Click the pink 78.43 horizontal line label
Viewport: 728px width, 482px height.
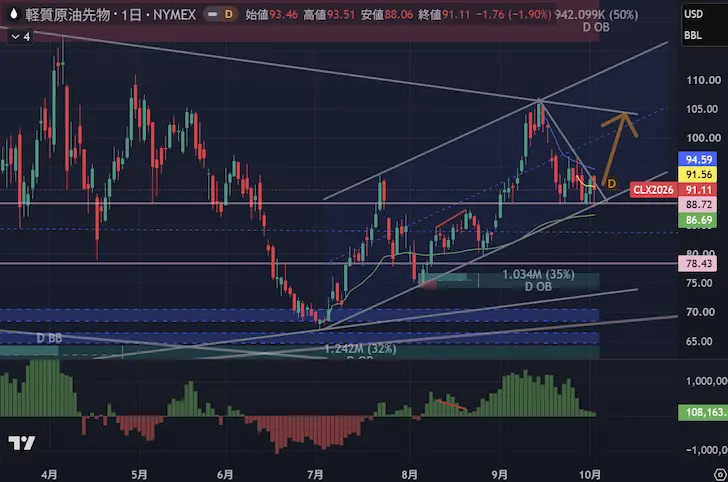698,263
